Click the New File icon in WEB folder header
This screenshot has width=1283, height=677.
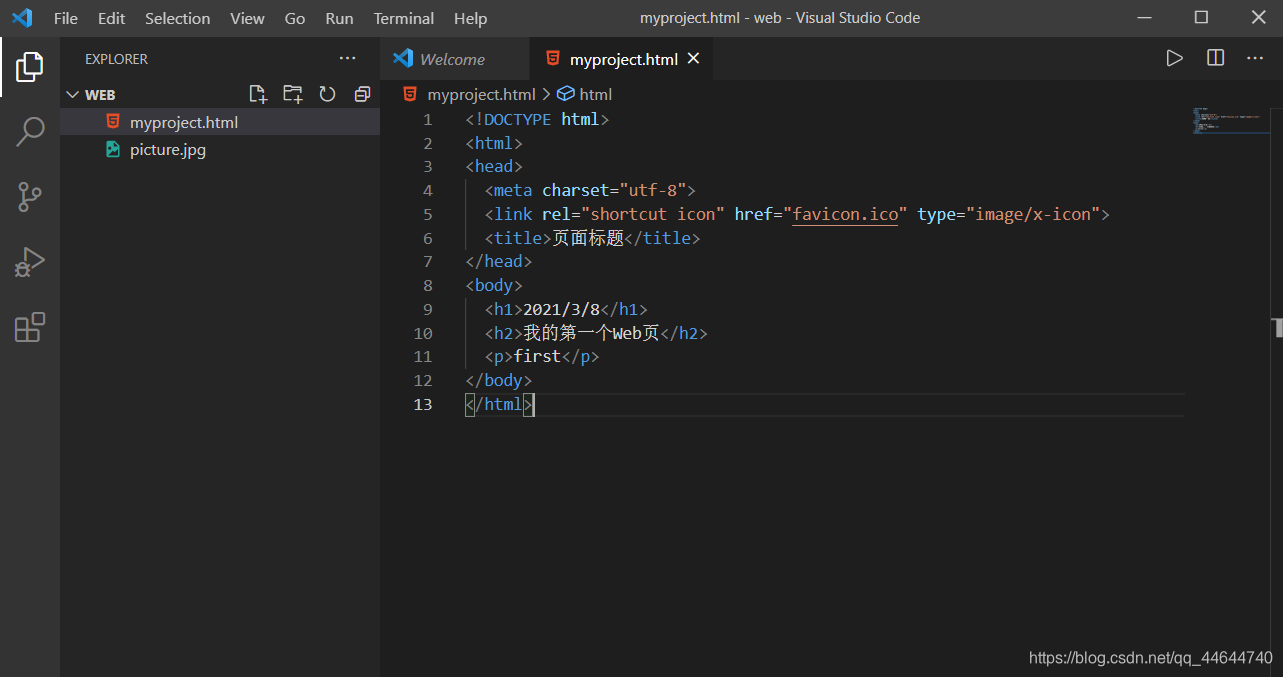tap(258, 94)
